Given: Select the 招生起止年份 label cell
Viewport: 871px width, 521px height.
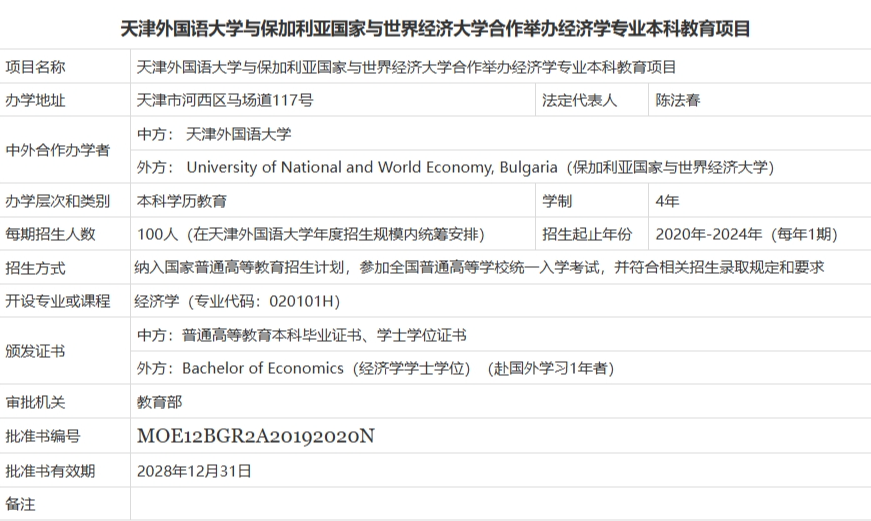Looking at the screenshot, I should coord(592,234).
